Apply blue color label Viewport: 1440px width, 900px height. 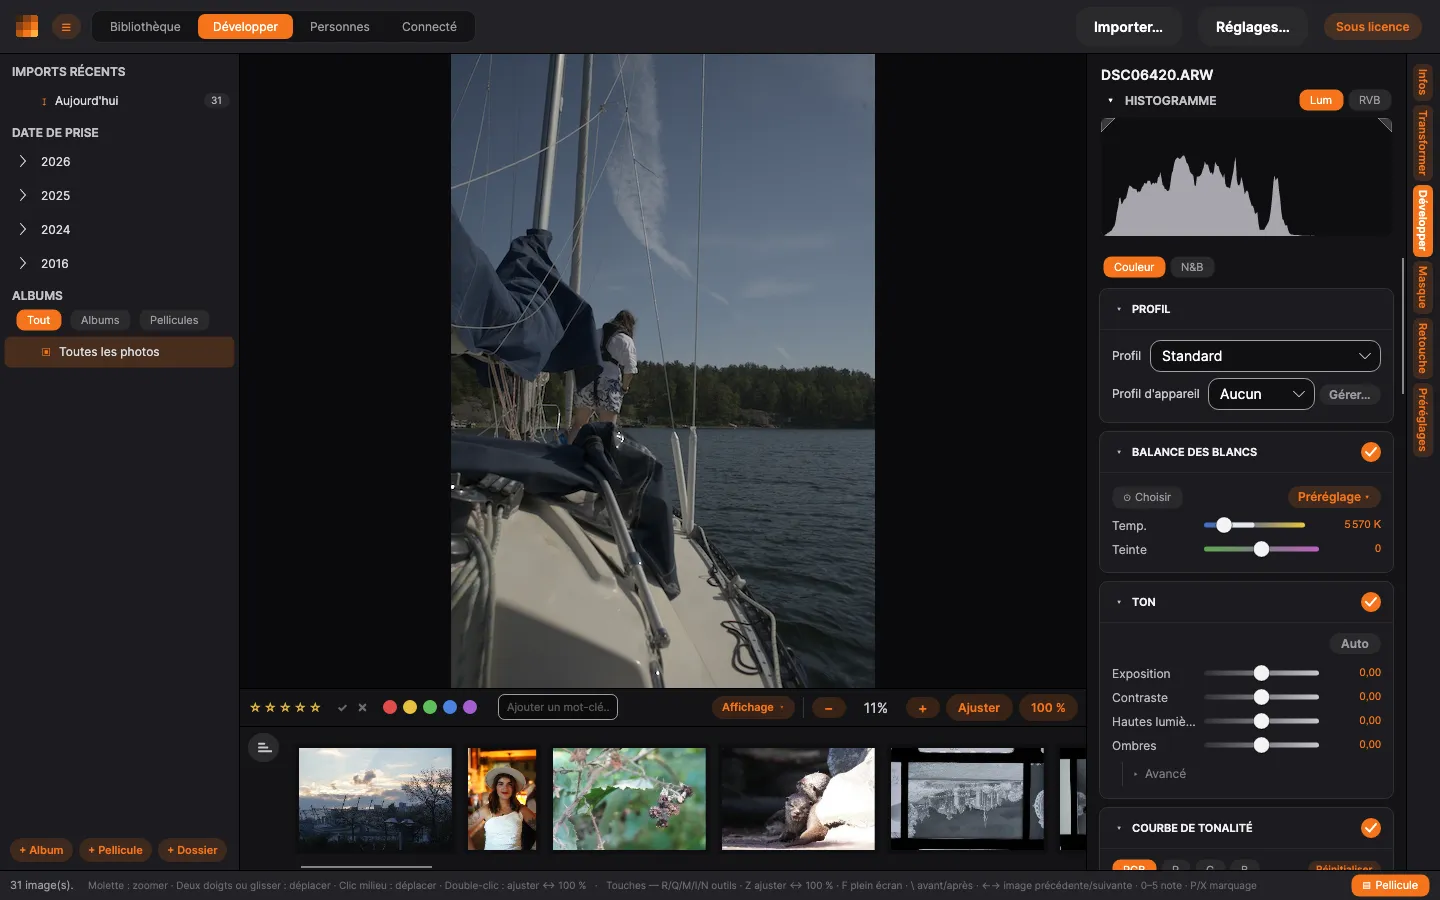coord(450,707)
